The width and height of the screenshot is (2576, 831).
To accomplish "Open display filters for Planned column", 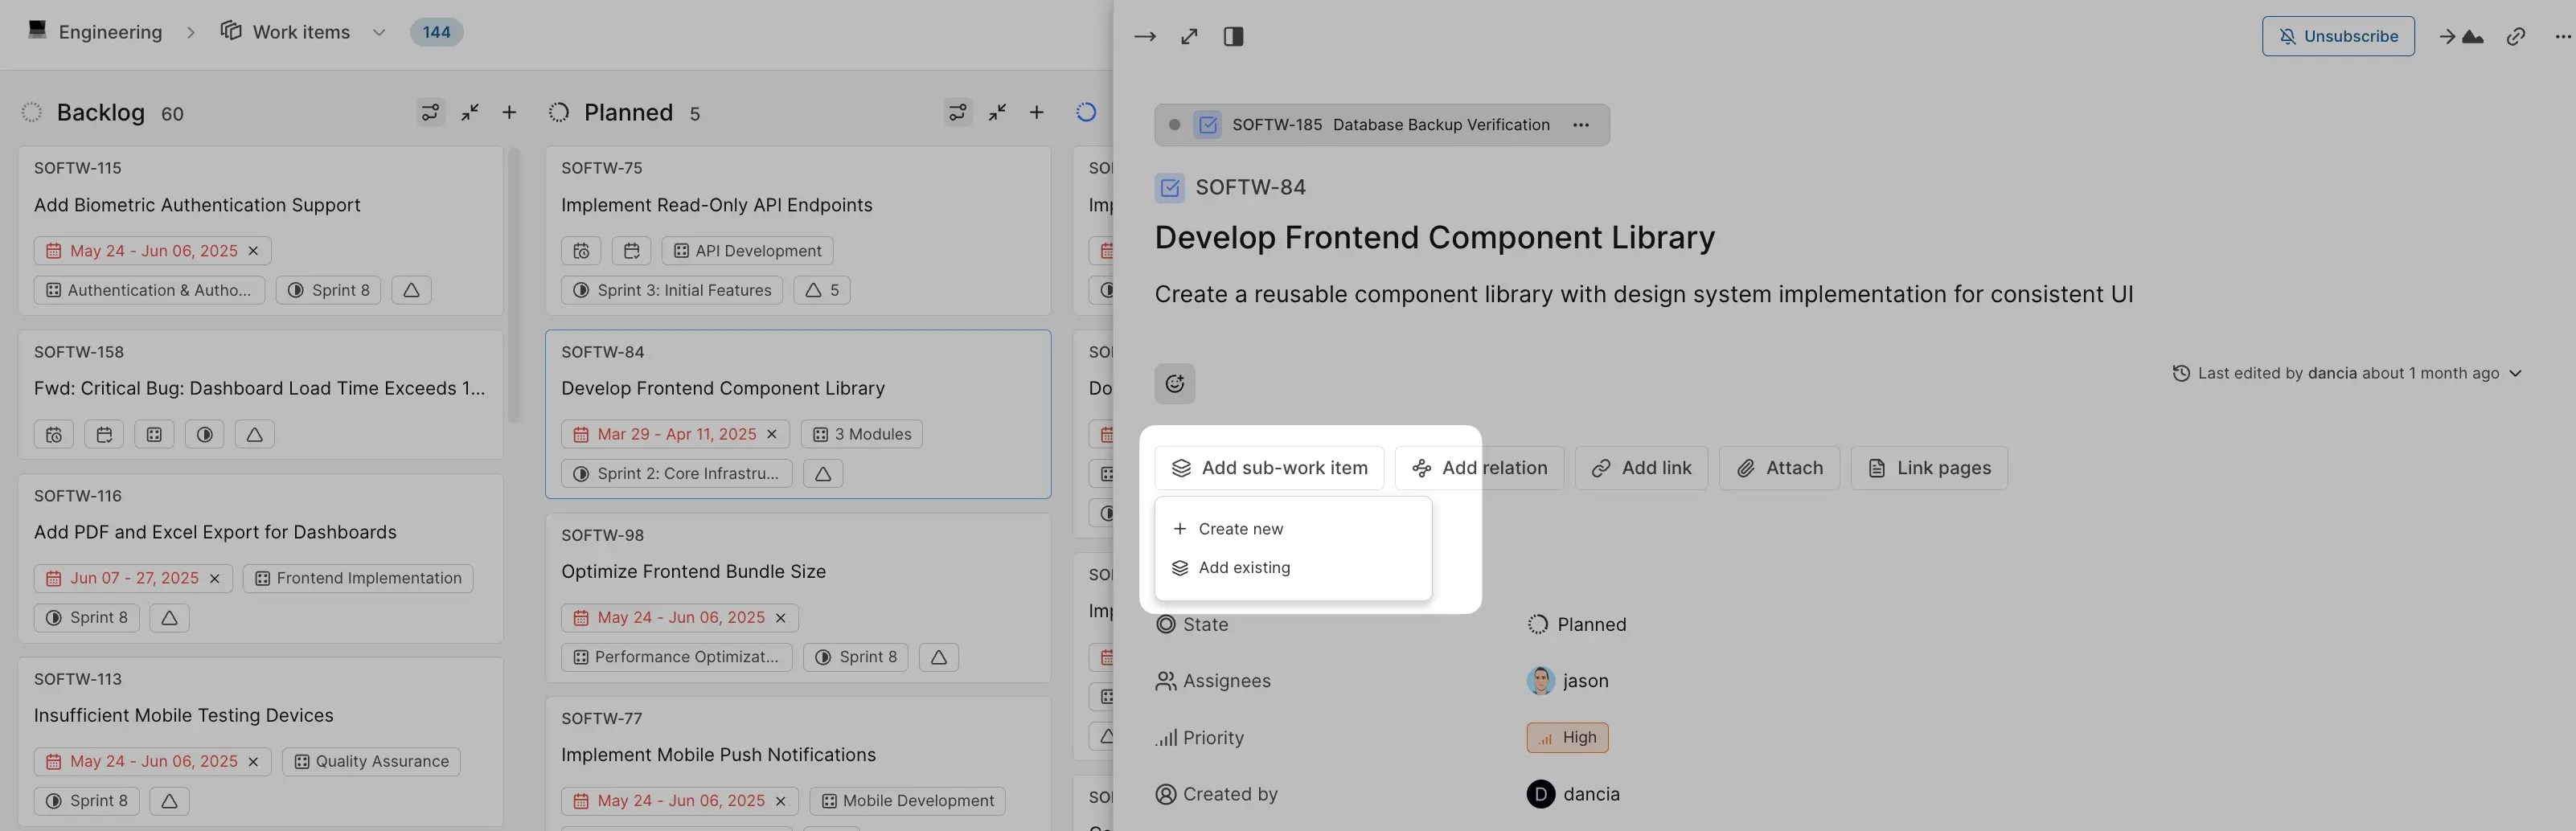I will [958, 113].
